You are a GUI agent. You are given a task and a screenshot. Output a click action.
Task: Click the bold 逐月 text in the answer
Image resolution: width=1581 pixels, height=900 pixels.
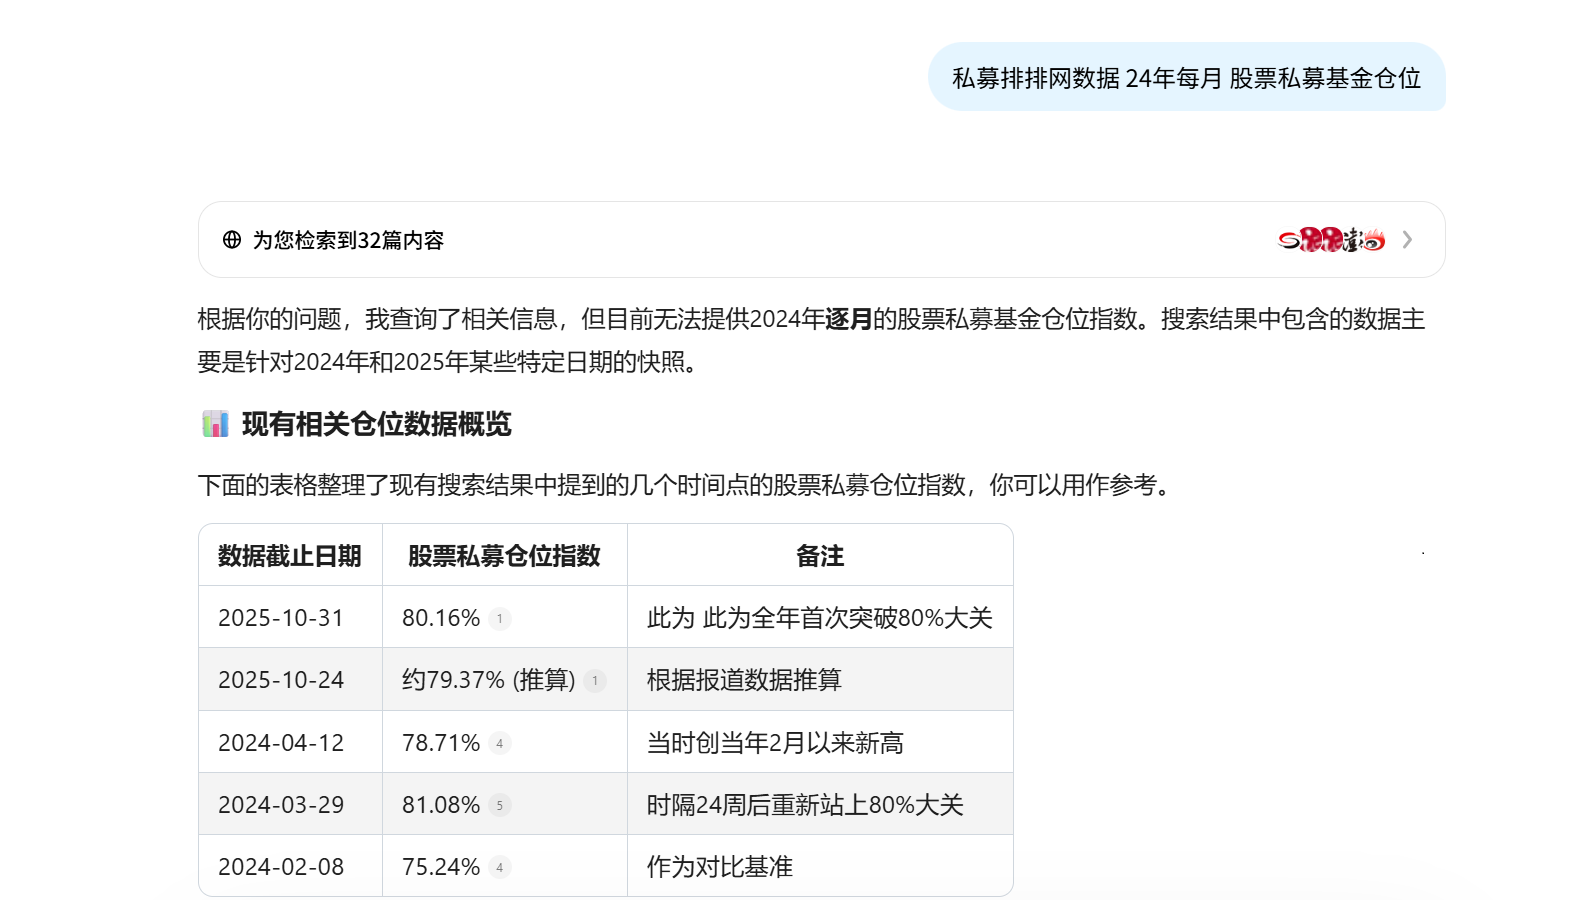(x=848, y=319)
